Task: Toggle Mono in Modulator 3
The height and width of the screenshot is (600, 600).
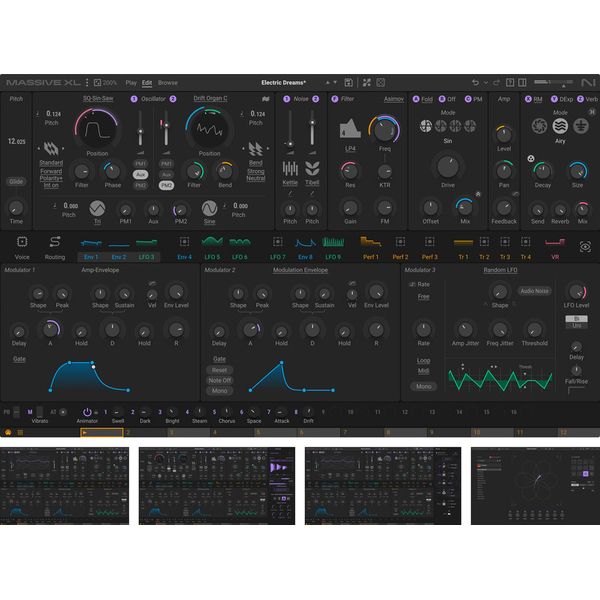Action: (424, 386)
